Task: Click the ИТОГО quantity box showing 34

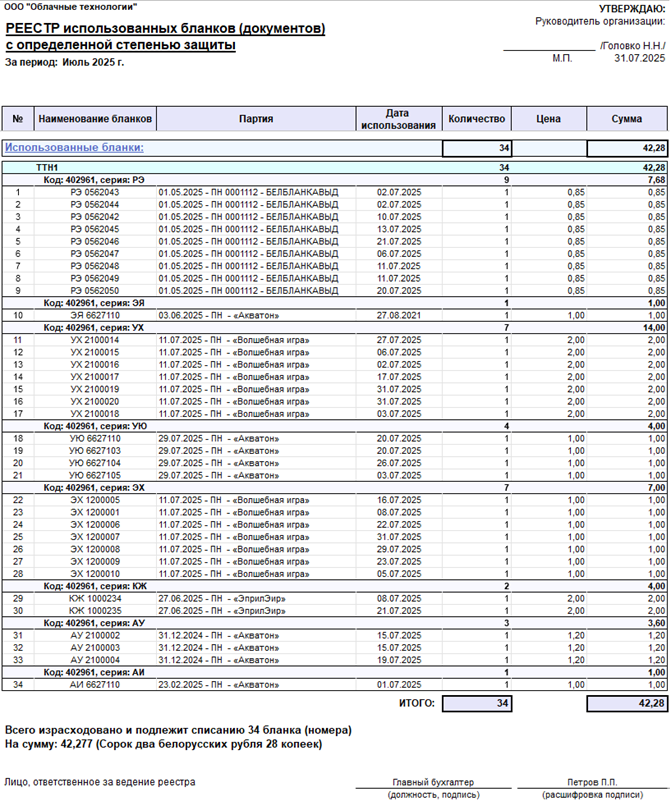Action: pos(477,704)
